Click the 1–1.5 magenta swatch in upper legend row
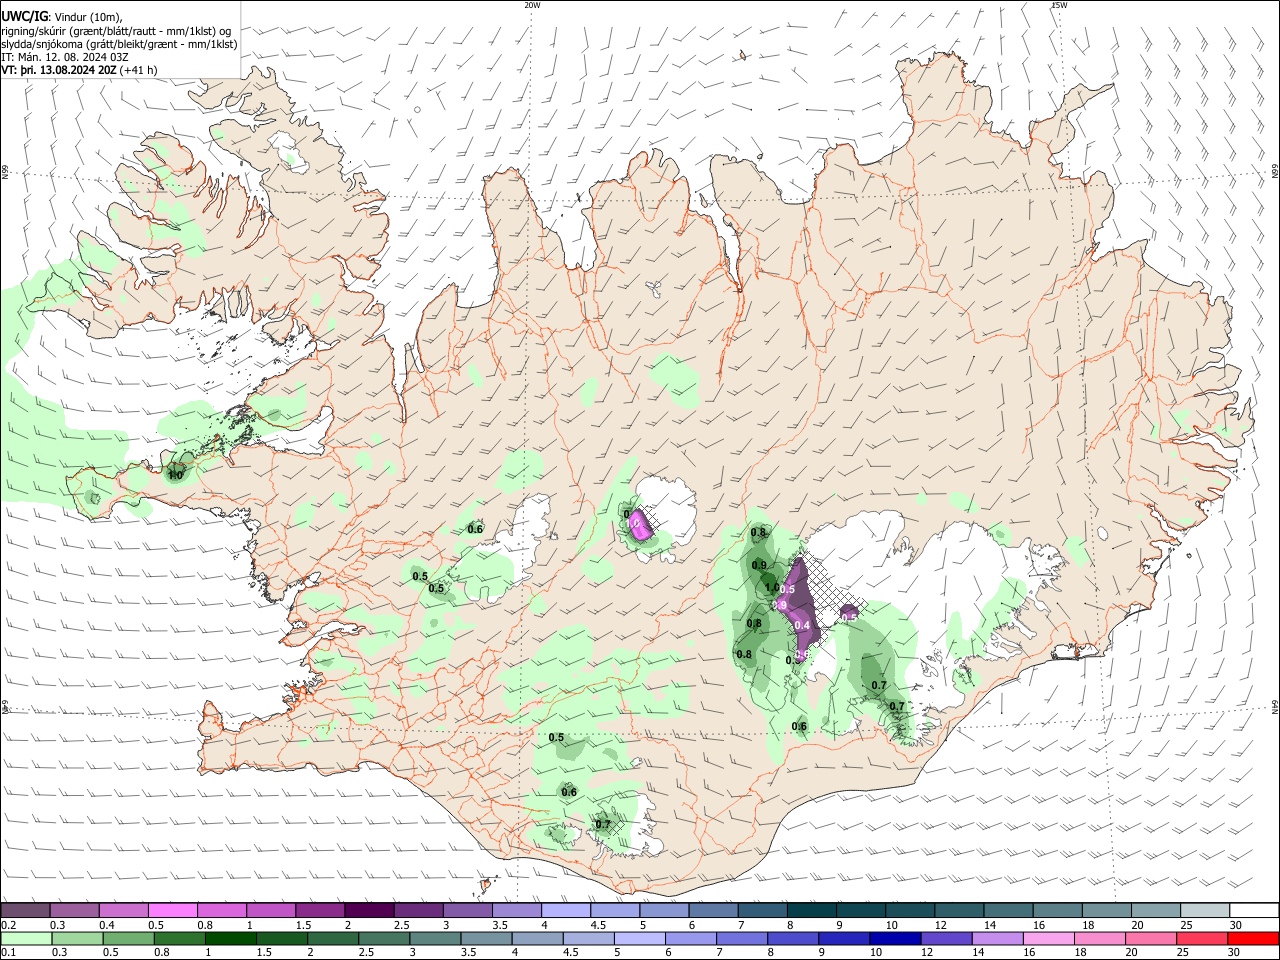Viewport: 1280px width, 960px height. point(270,911)
